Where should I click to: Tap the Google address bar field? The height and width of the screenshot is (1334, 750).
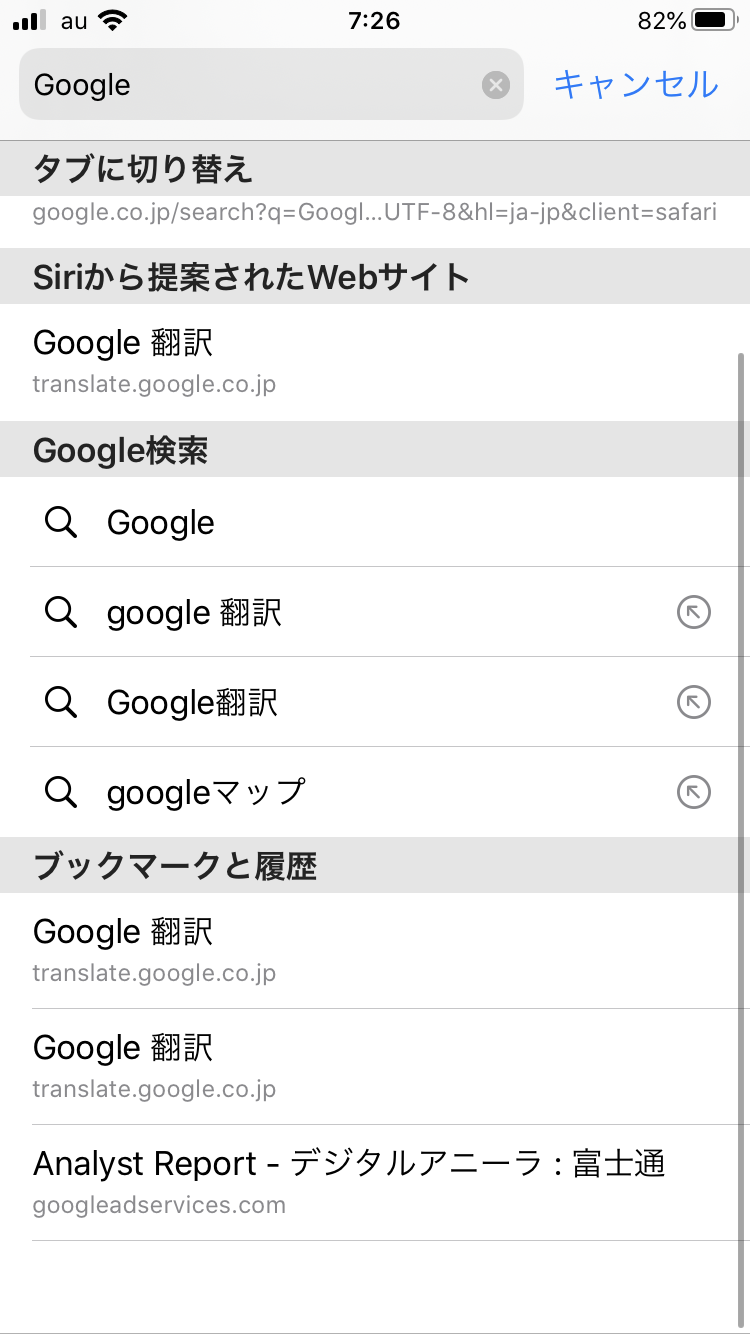[x=250, y=85]
